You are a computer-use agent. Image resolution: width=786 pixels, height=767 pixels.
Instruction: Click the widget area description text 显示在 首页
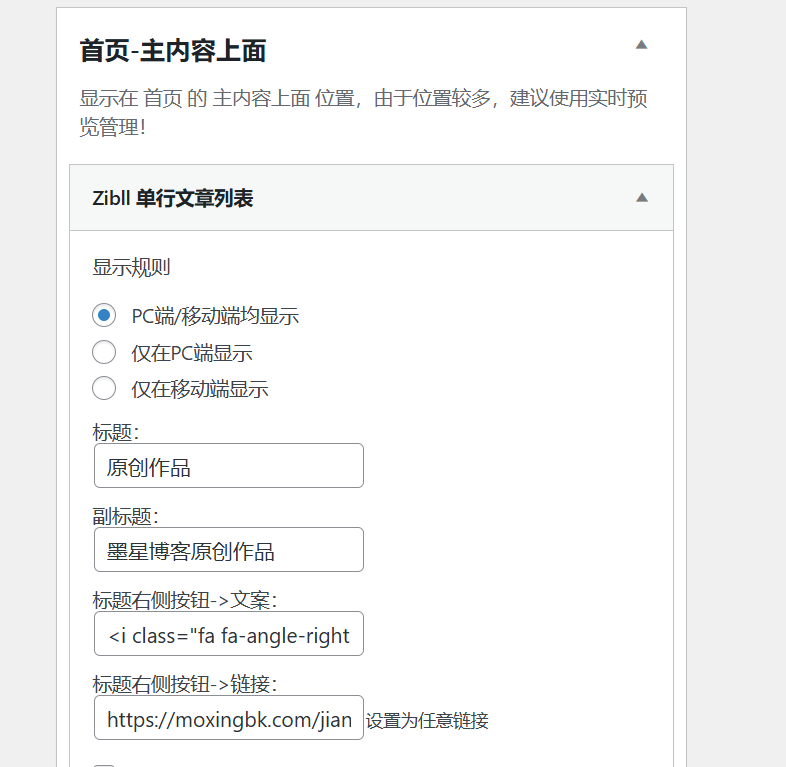pyautogui.click(x=363, y=113)
